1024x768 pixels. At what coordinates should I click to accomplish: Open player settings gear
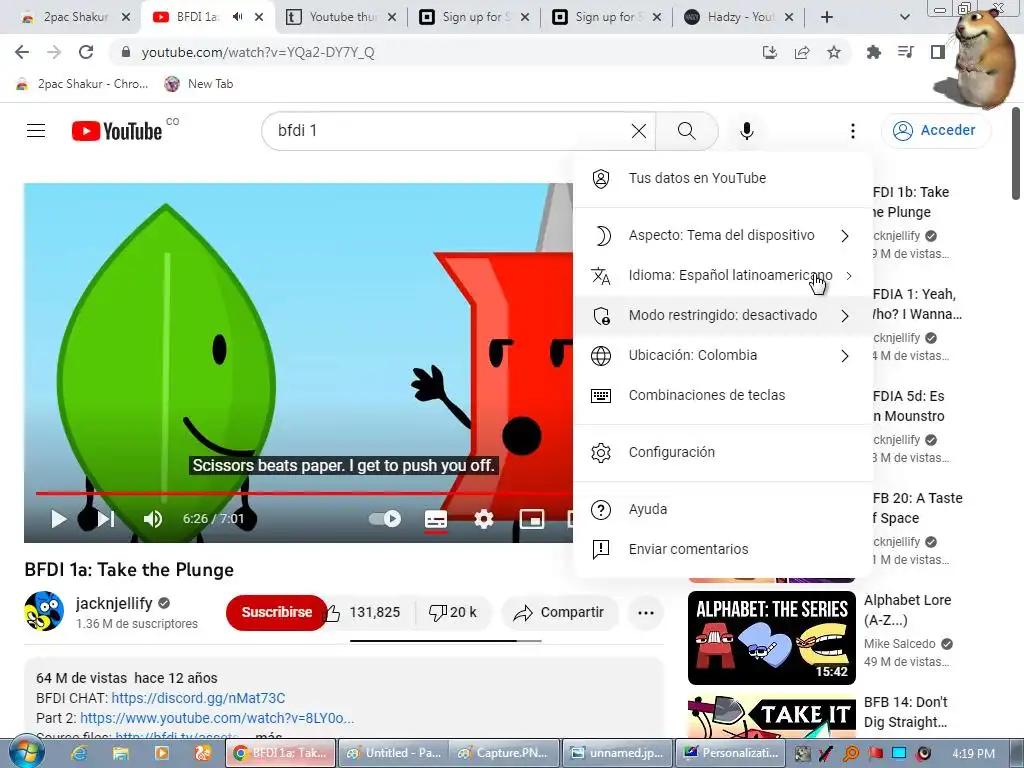pyautogui.click(x=483, y=519)
